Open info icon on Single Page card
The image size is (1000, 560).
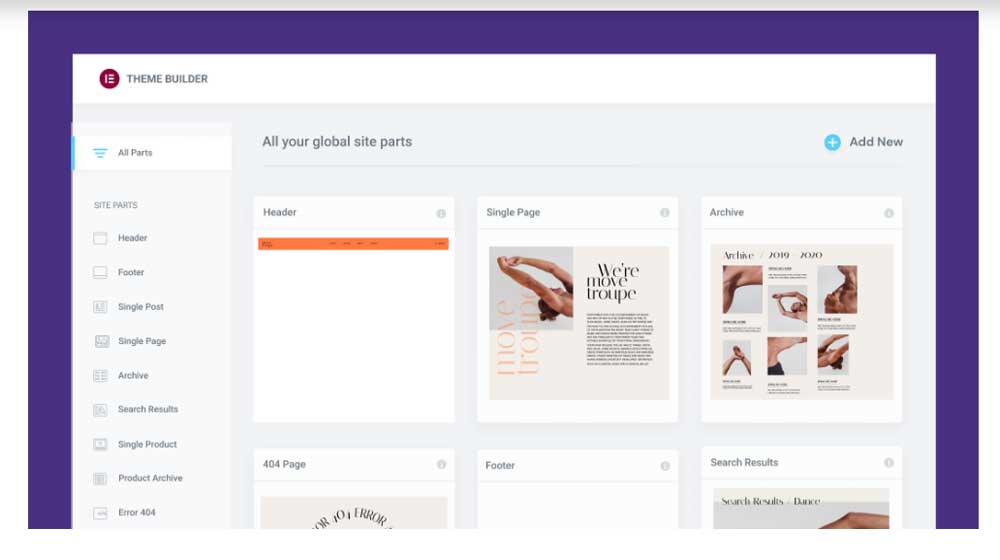(x=664, y=213)
